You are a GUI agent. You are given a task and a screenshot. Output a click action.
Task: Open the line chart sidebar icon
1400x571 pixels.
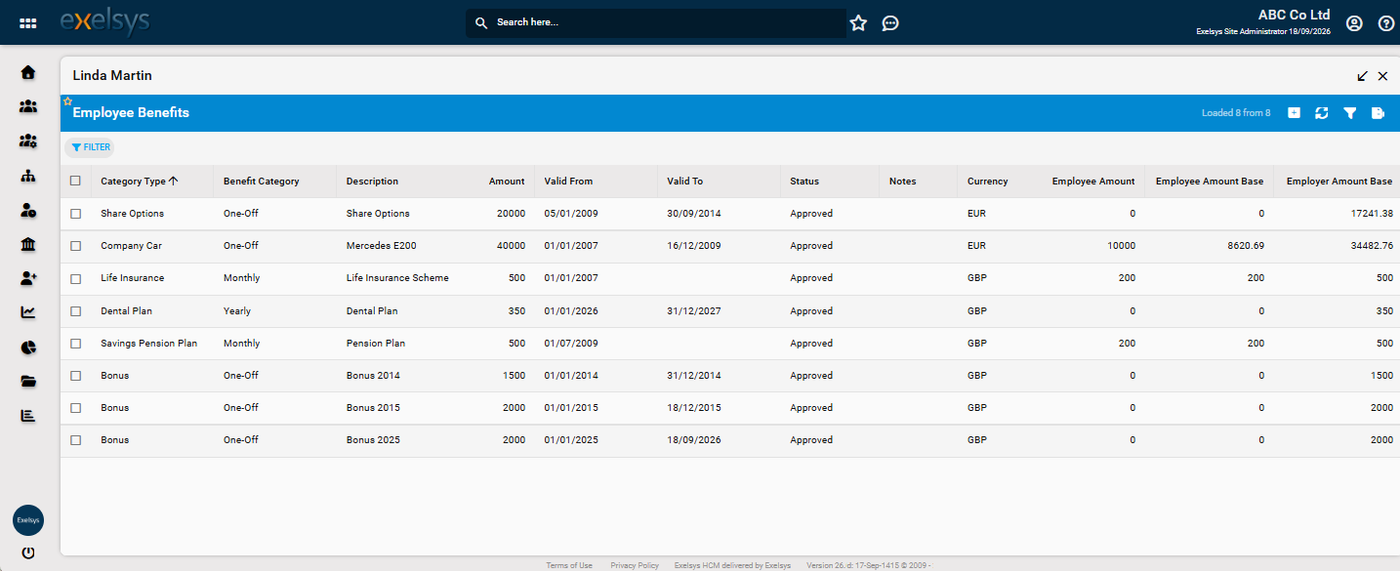[28, 313]
